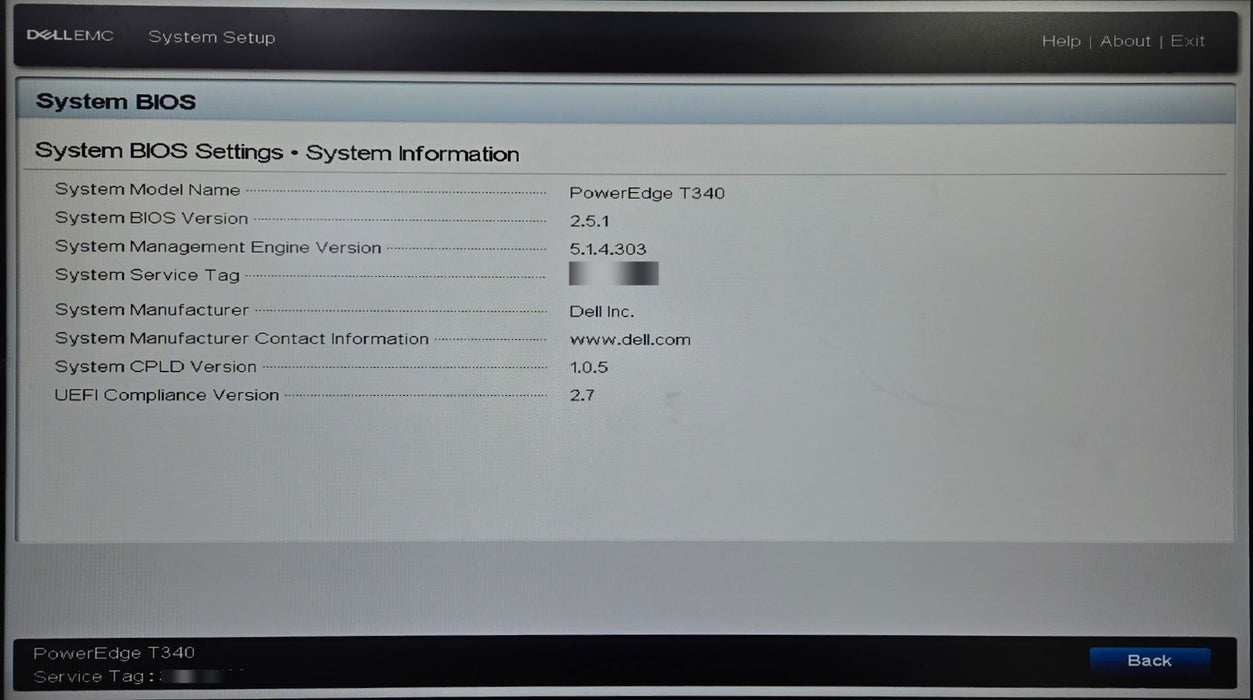
Task: Select the System Service Tag label
Action: [147, 275]
